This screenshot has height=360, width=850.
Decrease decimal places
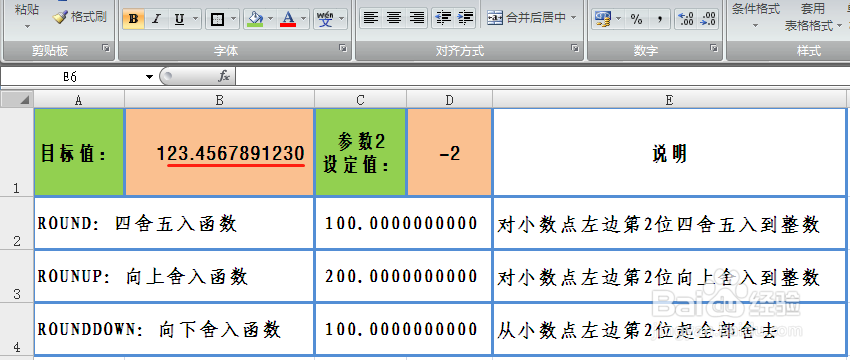(708, 20)
